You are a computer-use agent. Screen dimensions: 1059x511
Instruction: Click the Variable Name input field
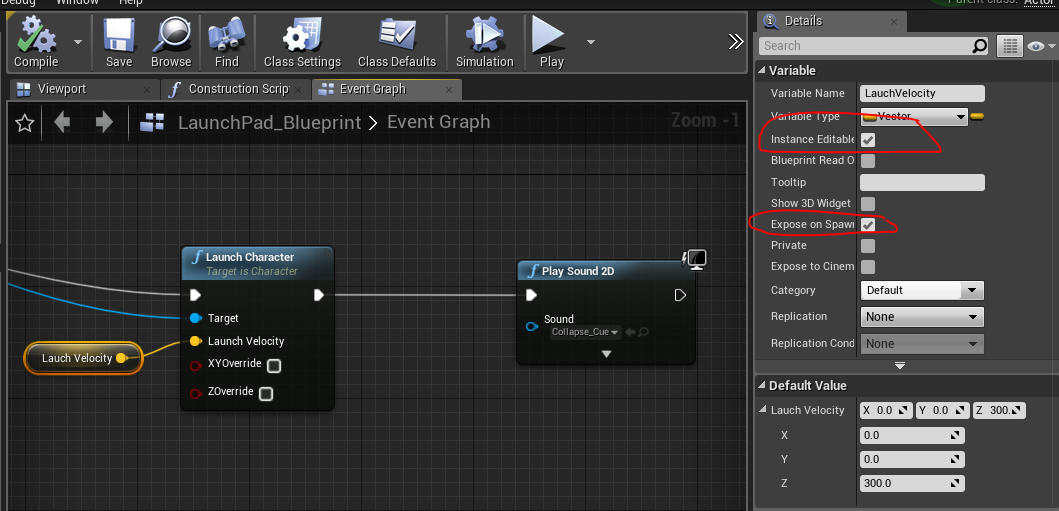click(x=922, y=93)
